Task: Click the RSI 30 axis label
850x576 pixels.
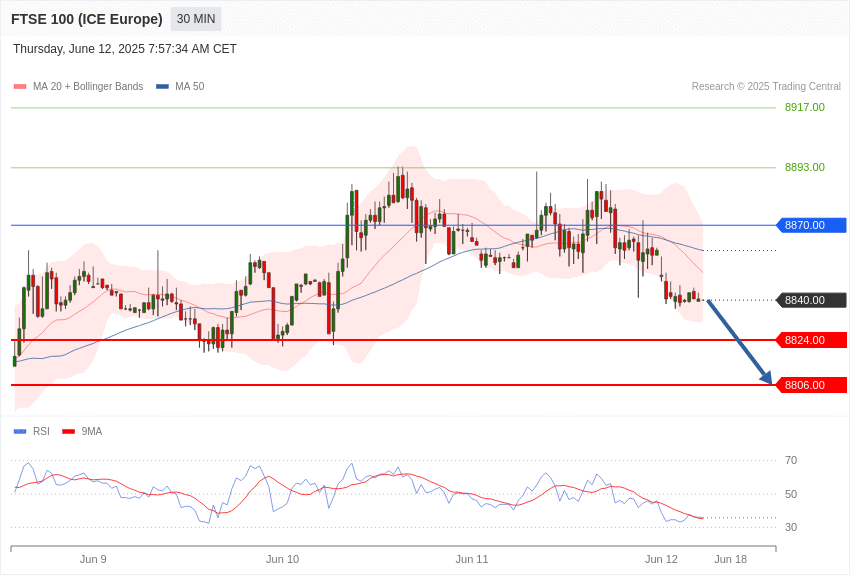Action: [x=791, y=527]
